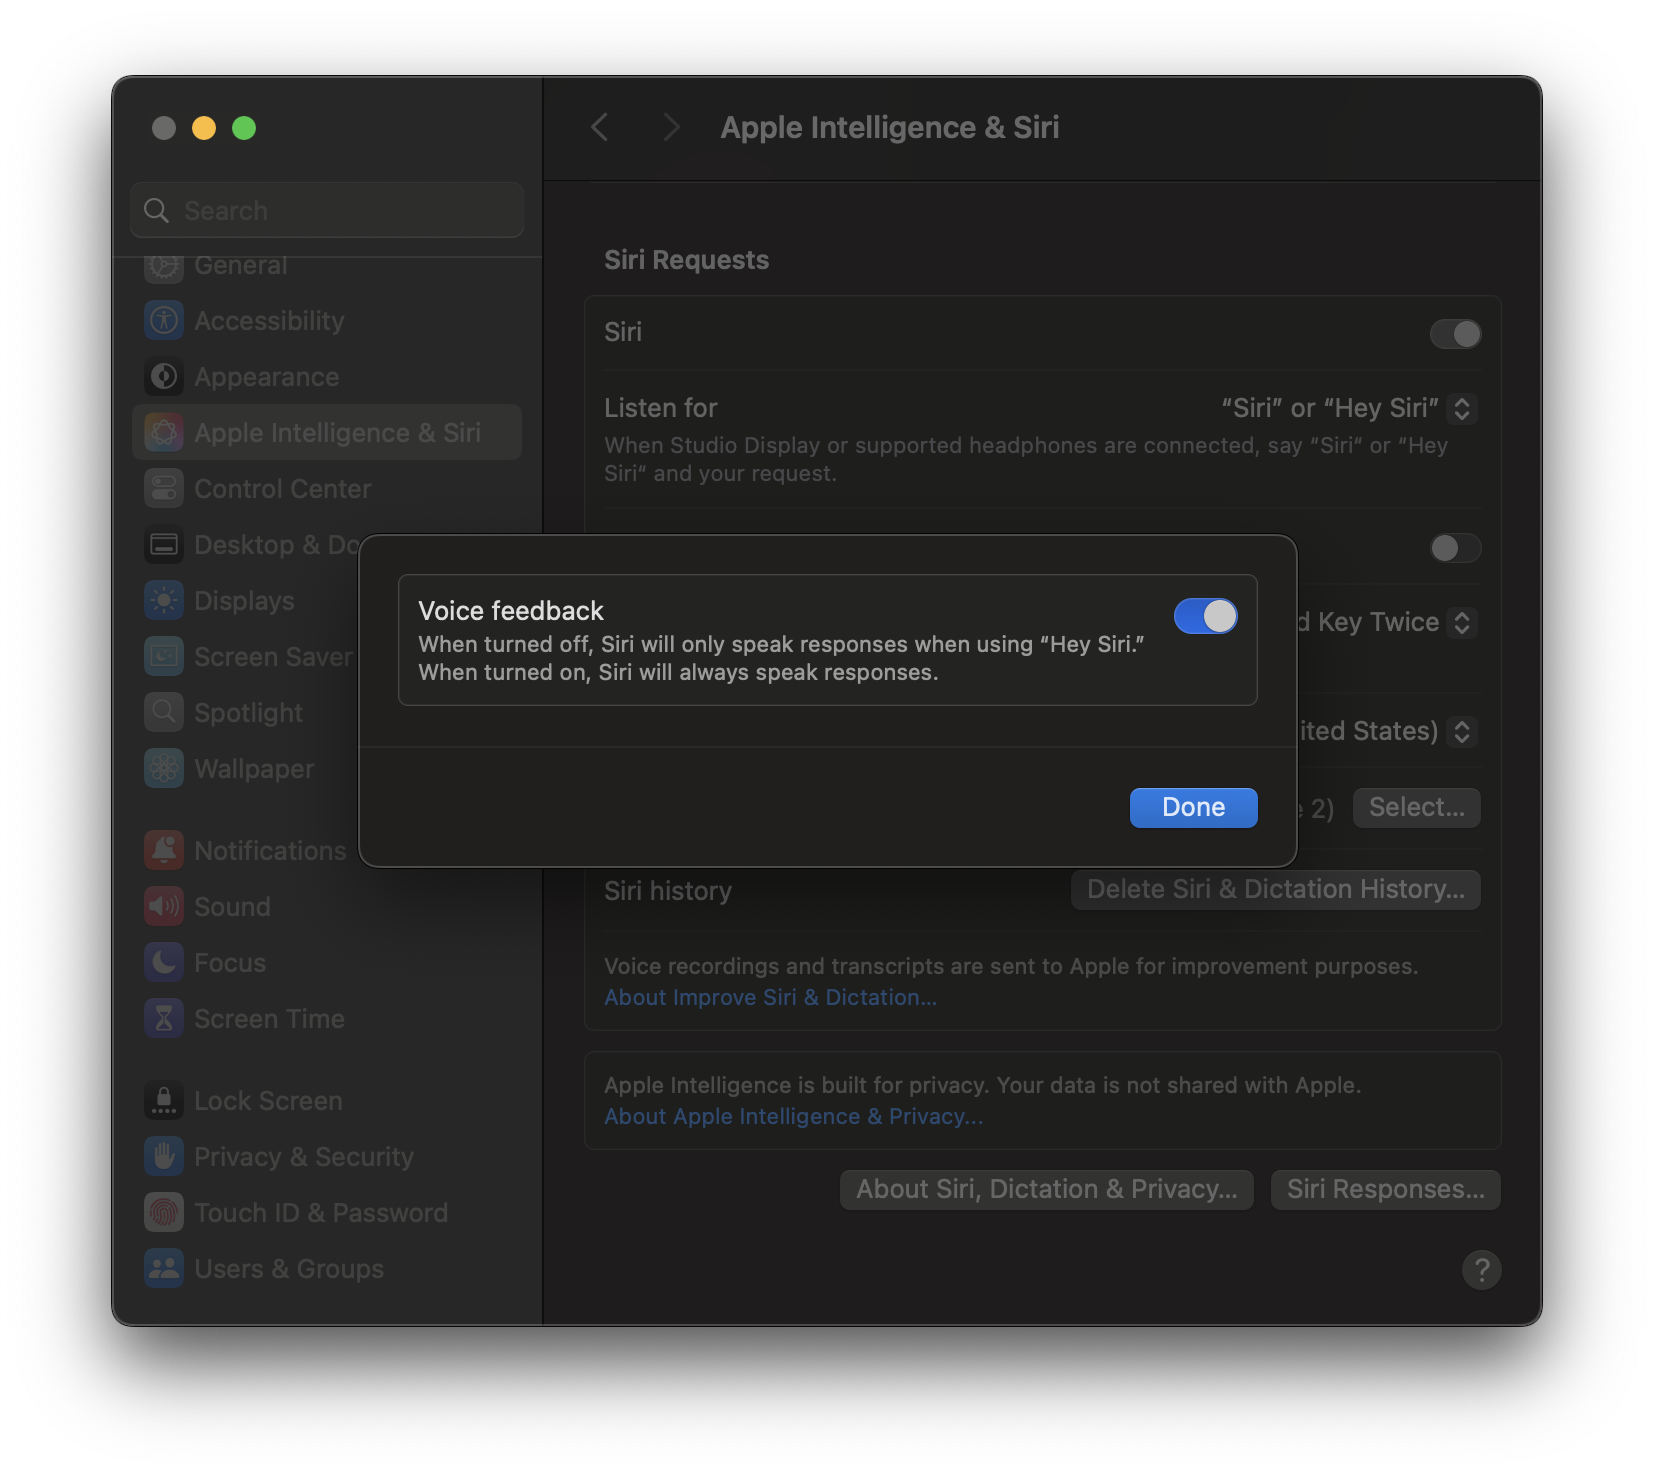Select the Appearance icon in sidebar

tap(164, 376)
